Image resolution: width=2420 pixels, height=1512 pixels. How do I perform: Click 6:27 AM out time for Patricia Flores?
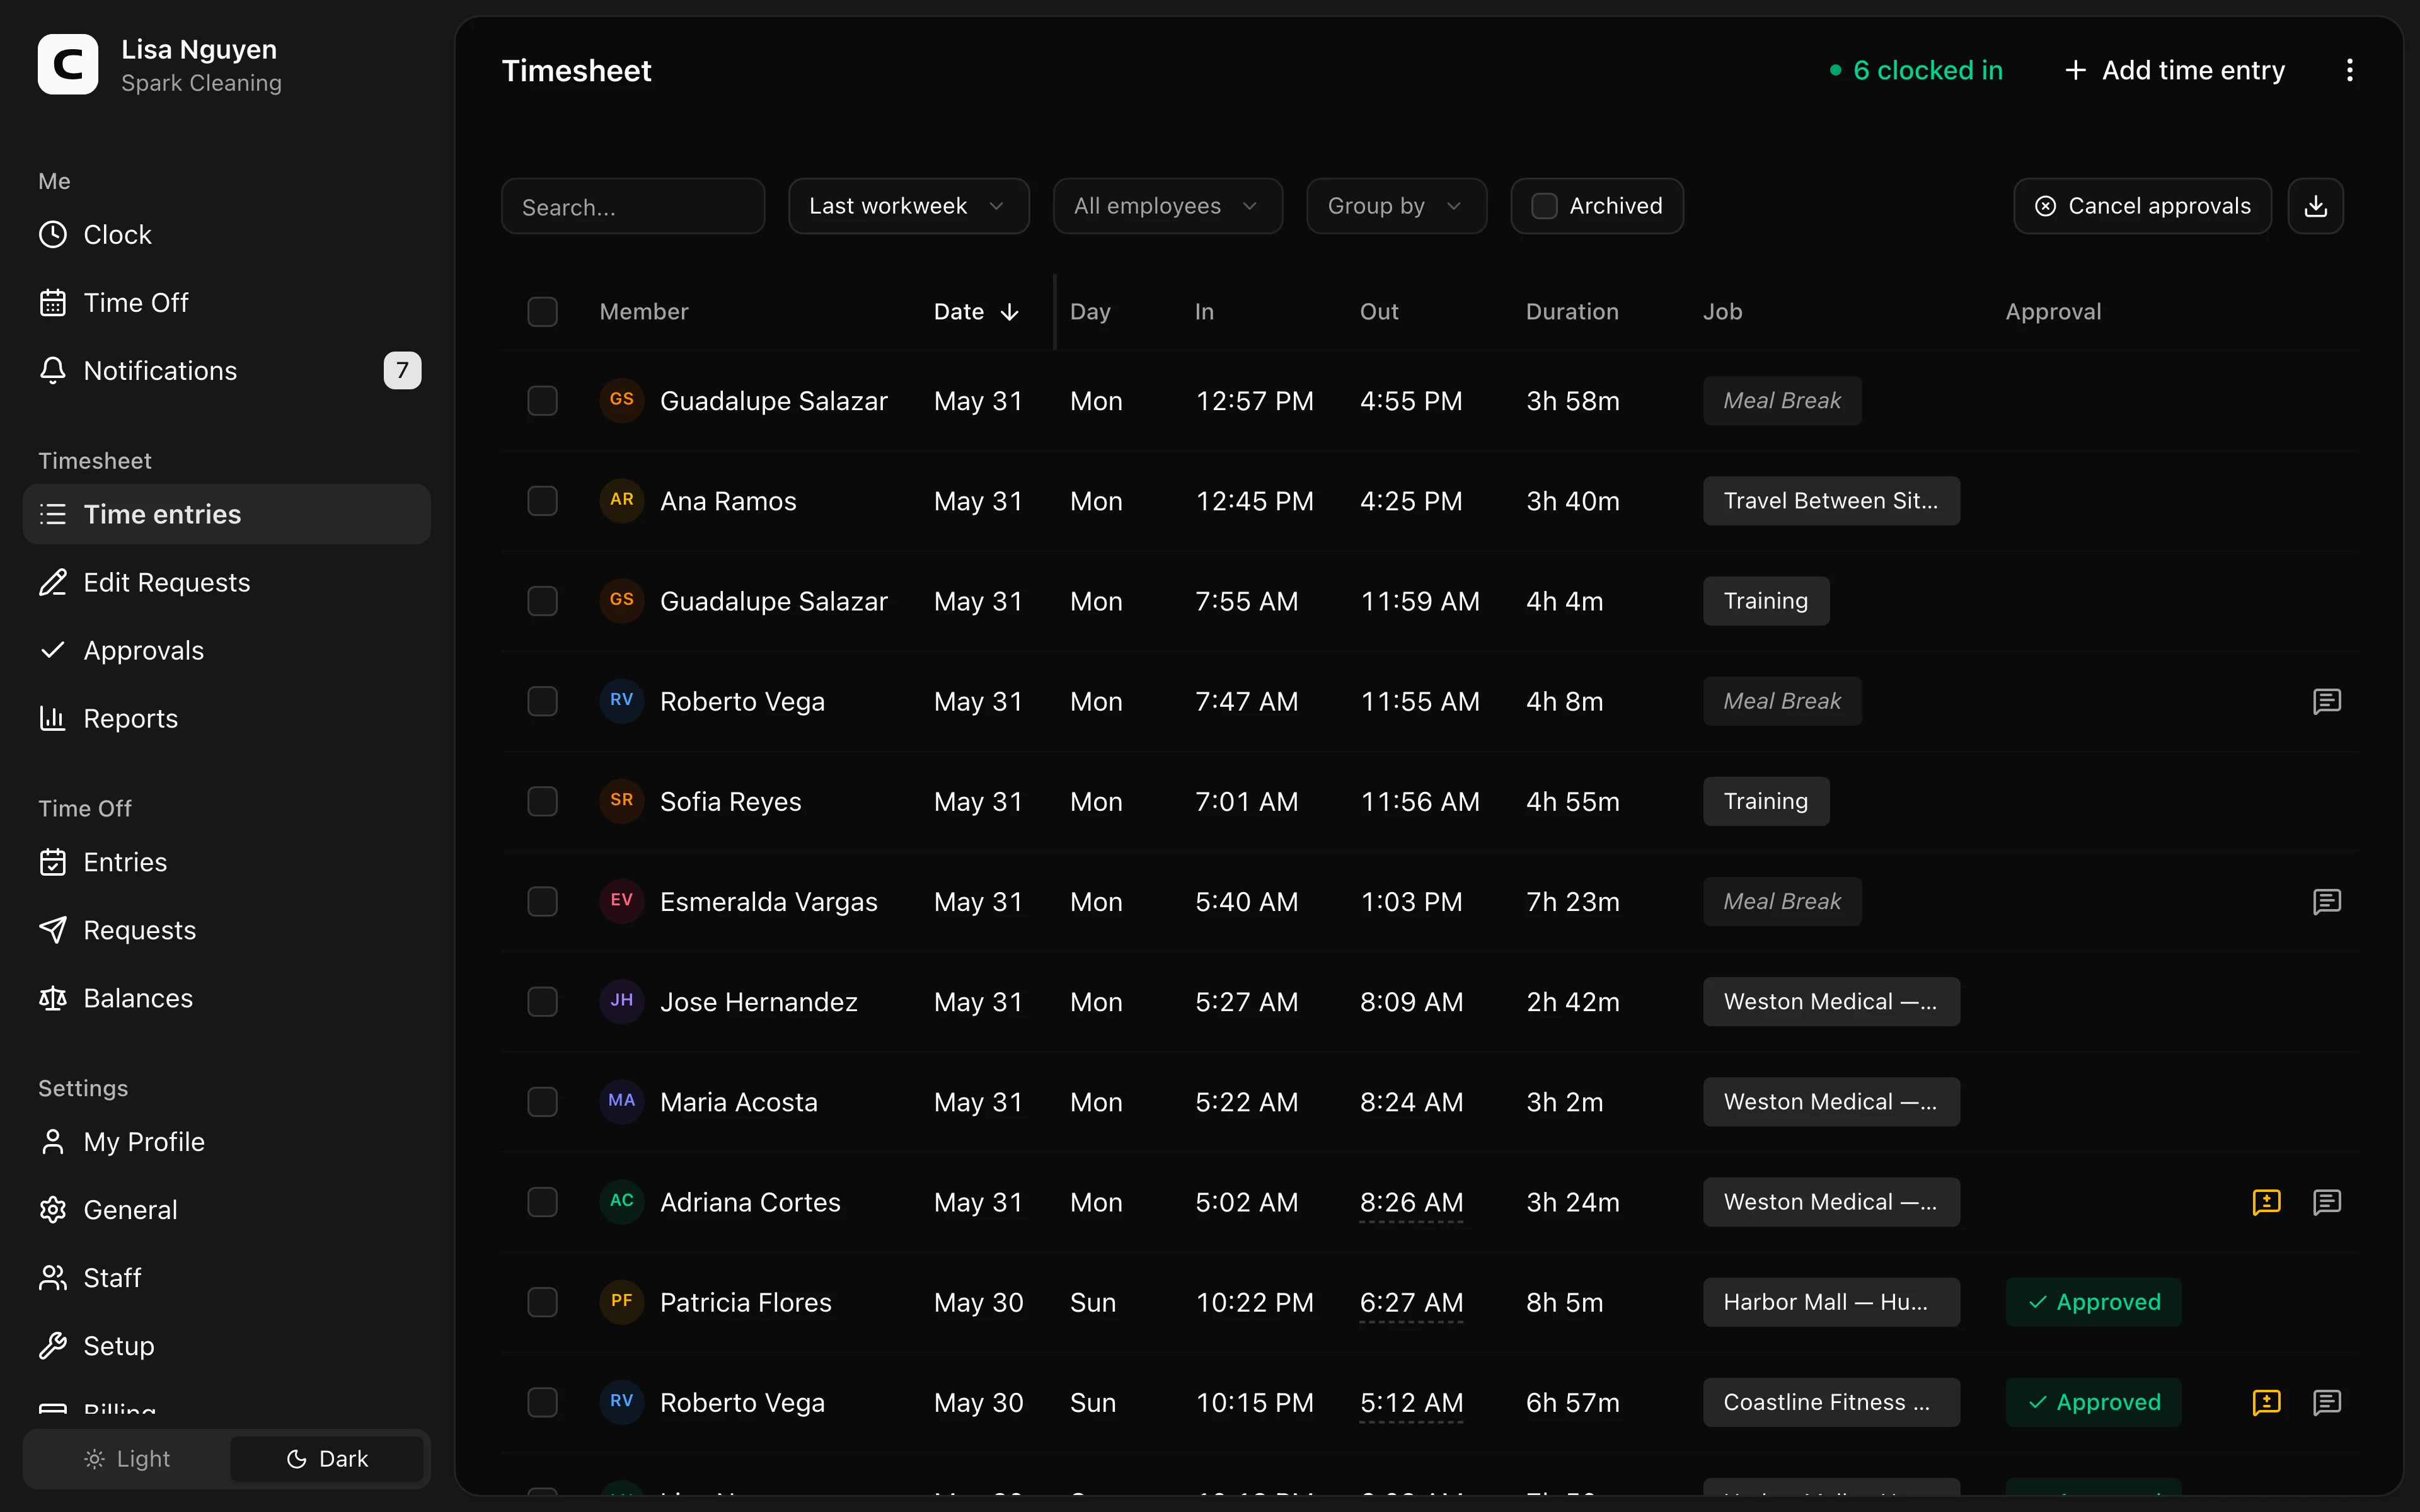tap(1411, 1302)
